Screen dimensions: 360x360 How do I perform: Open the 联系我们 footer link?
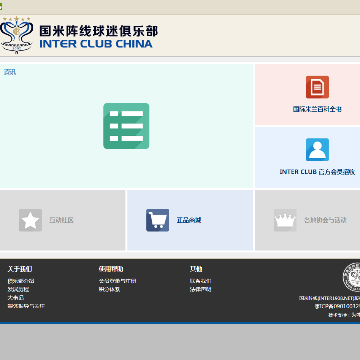point(200,281)
